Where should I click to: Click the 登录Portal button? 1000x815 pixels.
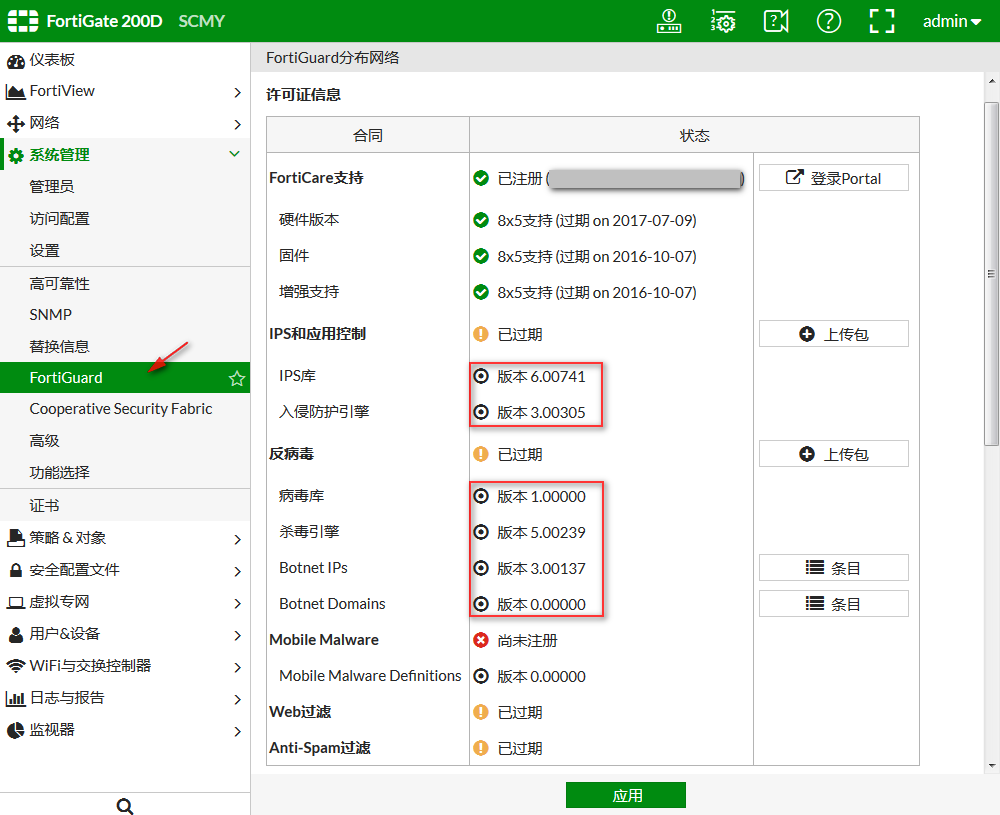point(834,178)
